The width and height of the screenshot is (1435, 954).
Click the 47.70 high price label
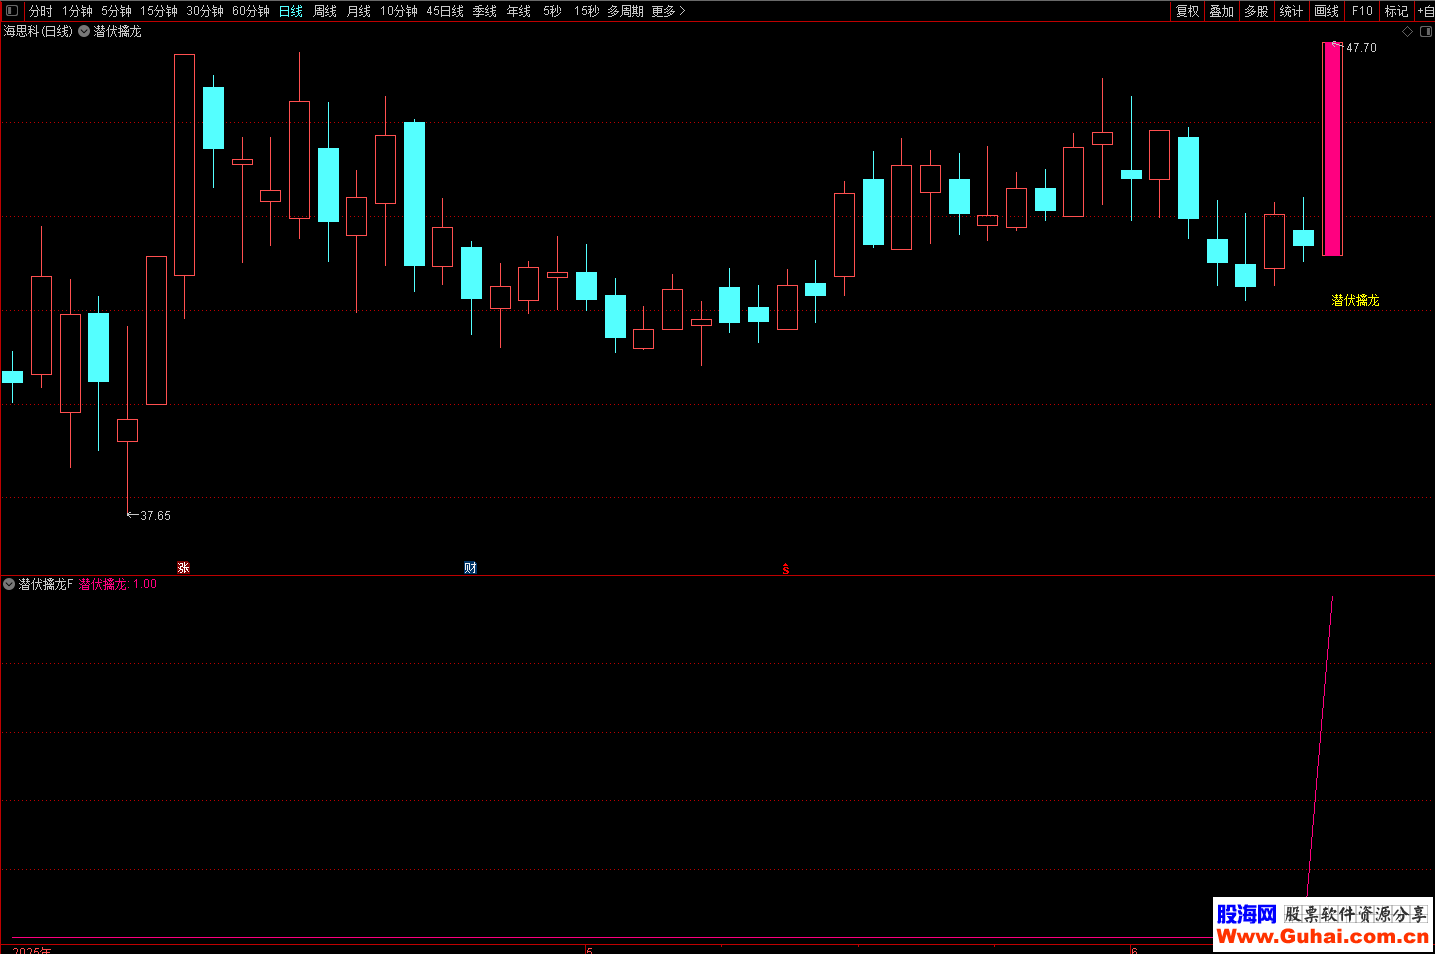pyautogui.click(x=1361, y=48)
